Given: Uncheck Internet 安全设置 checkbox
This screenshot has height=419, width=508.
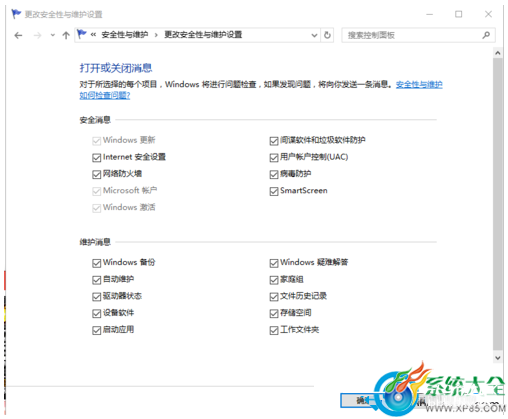Looking at the screenshot, I should (97, 157).
